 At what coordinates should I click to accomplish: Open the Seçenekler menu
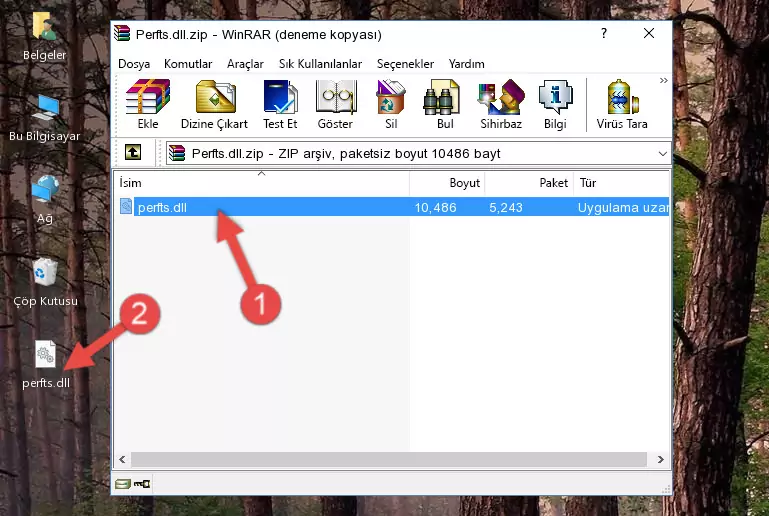tap(405, 64)
